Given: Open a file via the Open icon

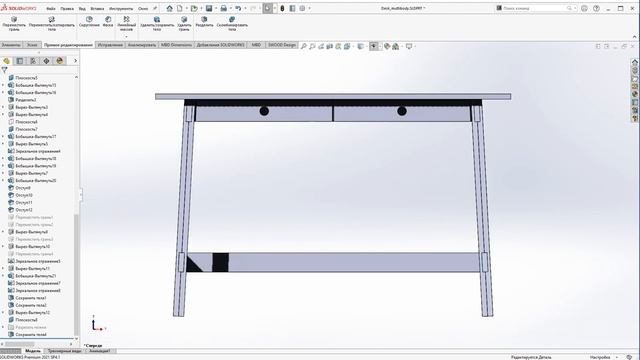Looking at the screenshot, I should [x=194, y=8].
